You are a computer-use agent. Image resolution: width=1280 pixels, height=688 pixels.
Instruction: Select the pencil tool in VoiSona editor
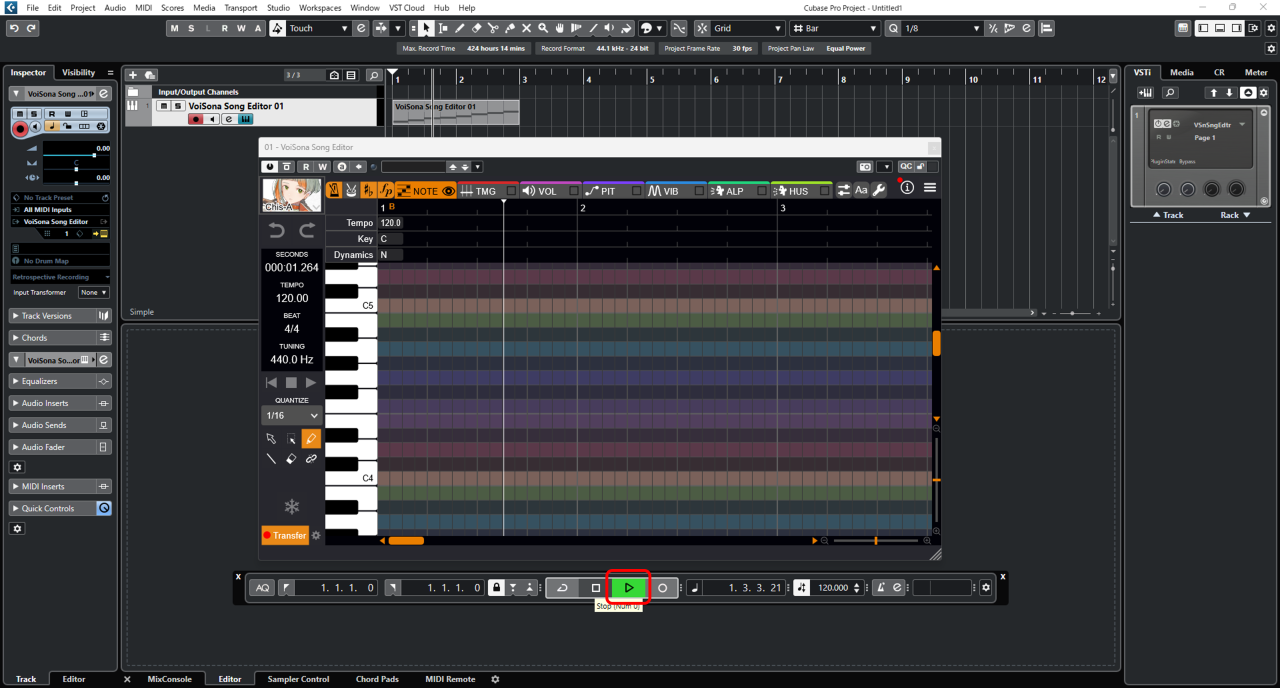click(311, 439)
